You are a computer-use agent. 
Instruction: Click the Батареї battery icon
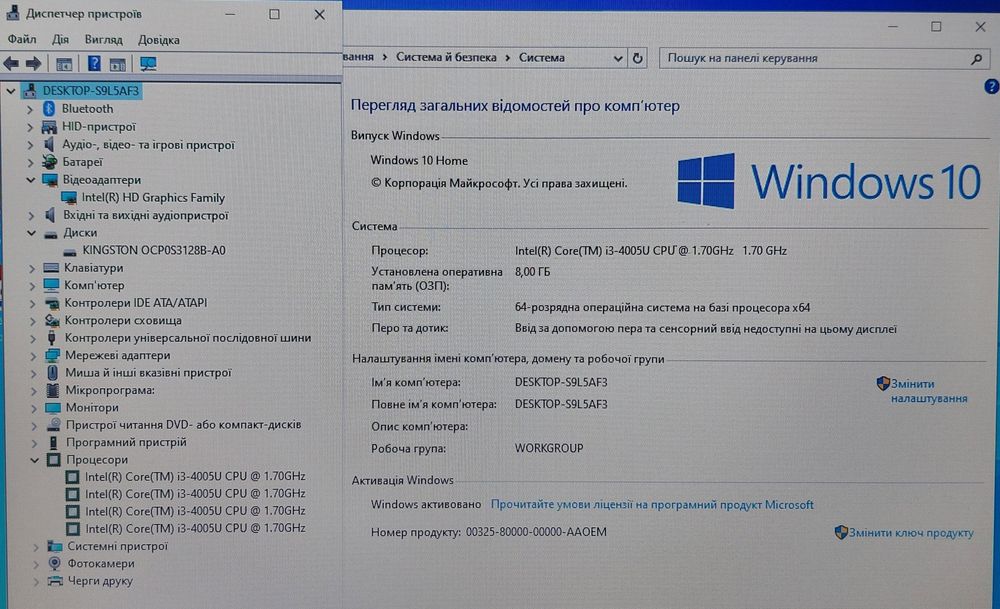[x=49, y=162]
